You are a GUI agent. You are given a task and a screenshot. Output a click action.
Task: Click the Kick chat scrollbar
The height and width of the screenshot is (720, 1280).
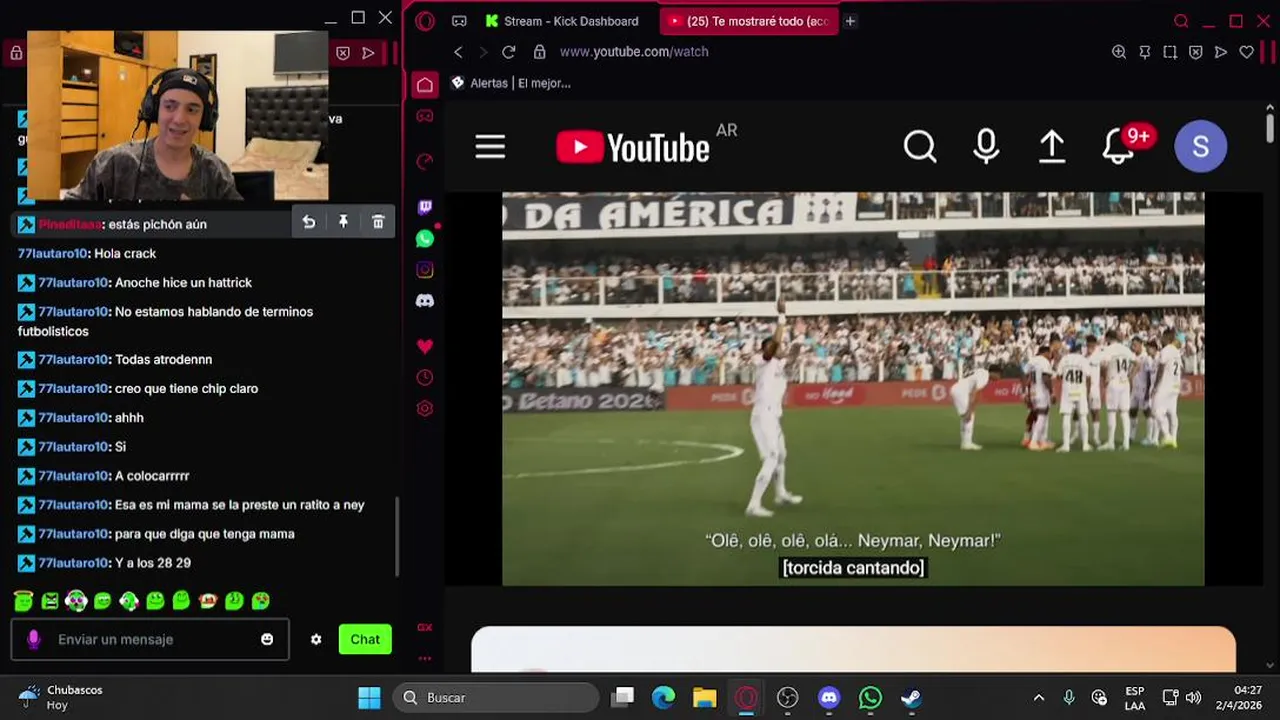click(x=397, y=537)
